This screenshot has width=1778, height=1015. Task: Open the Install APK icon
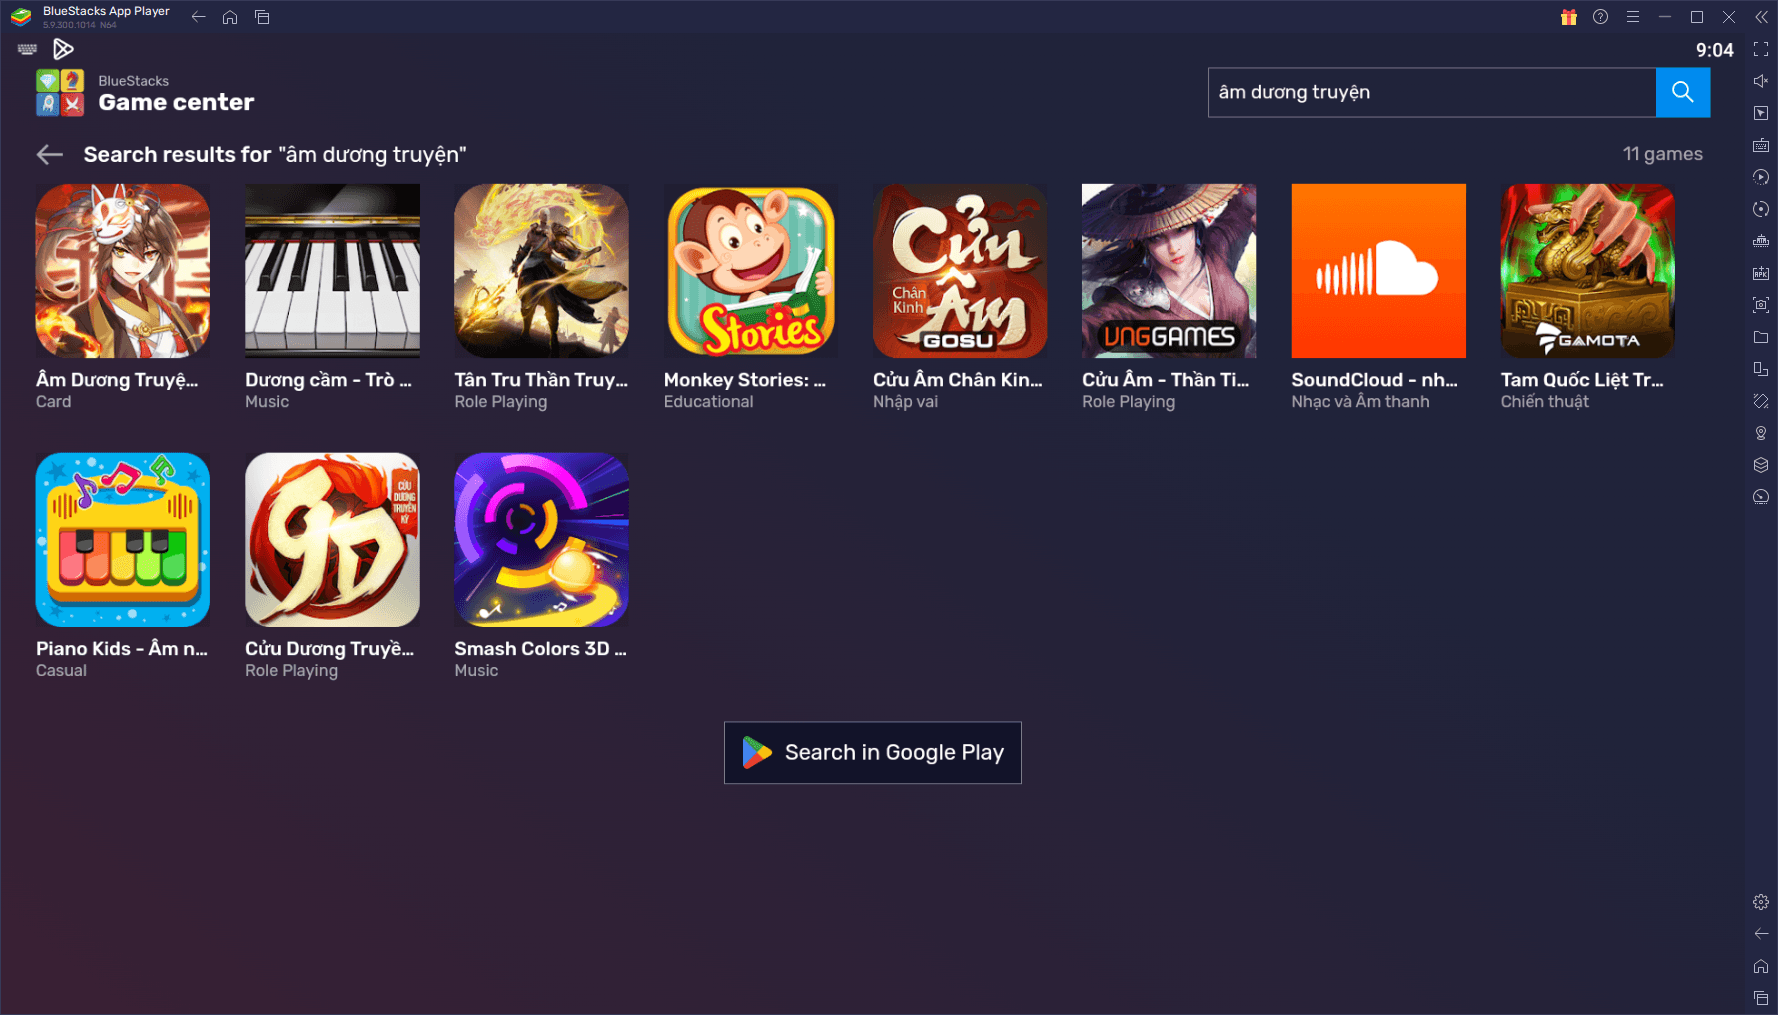[x=1761, y=273]
